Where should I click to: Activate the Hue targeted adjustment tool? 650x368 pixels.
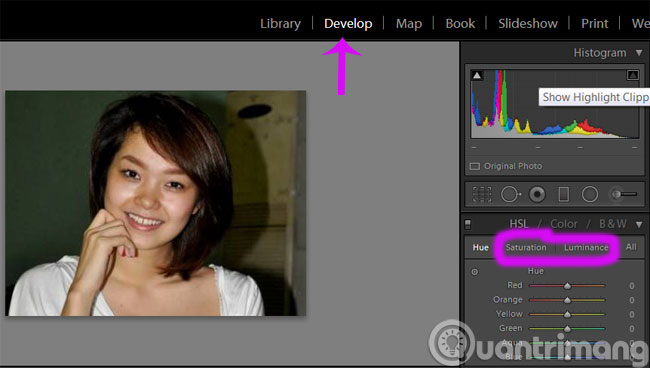tap(475, 272)
